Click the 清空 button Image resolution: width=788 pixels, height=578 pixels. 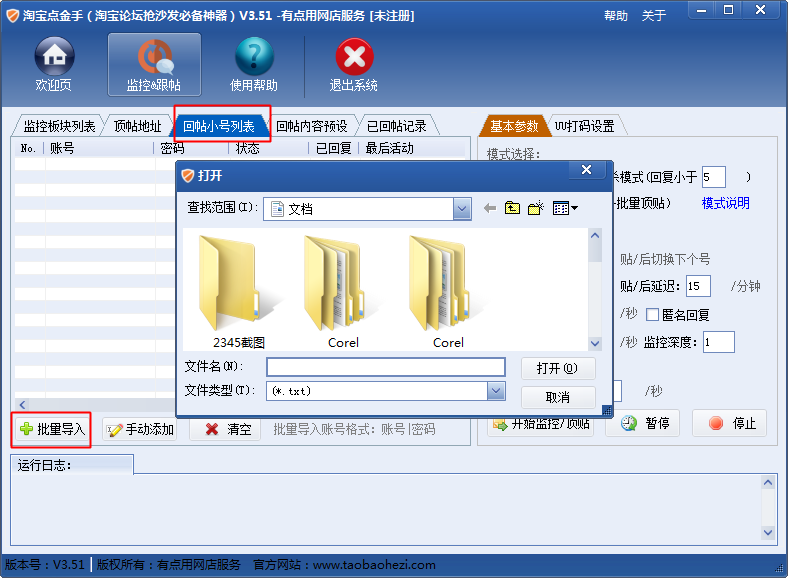pyautogui.click(x=227, y=429)
